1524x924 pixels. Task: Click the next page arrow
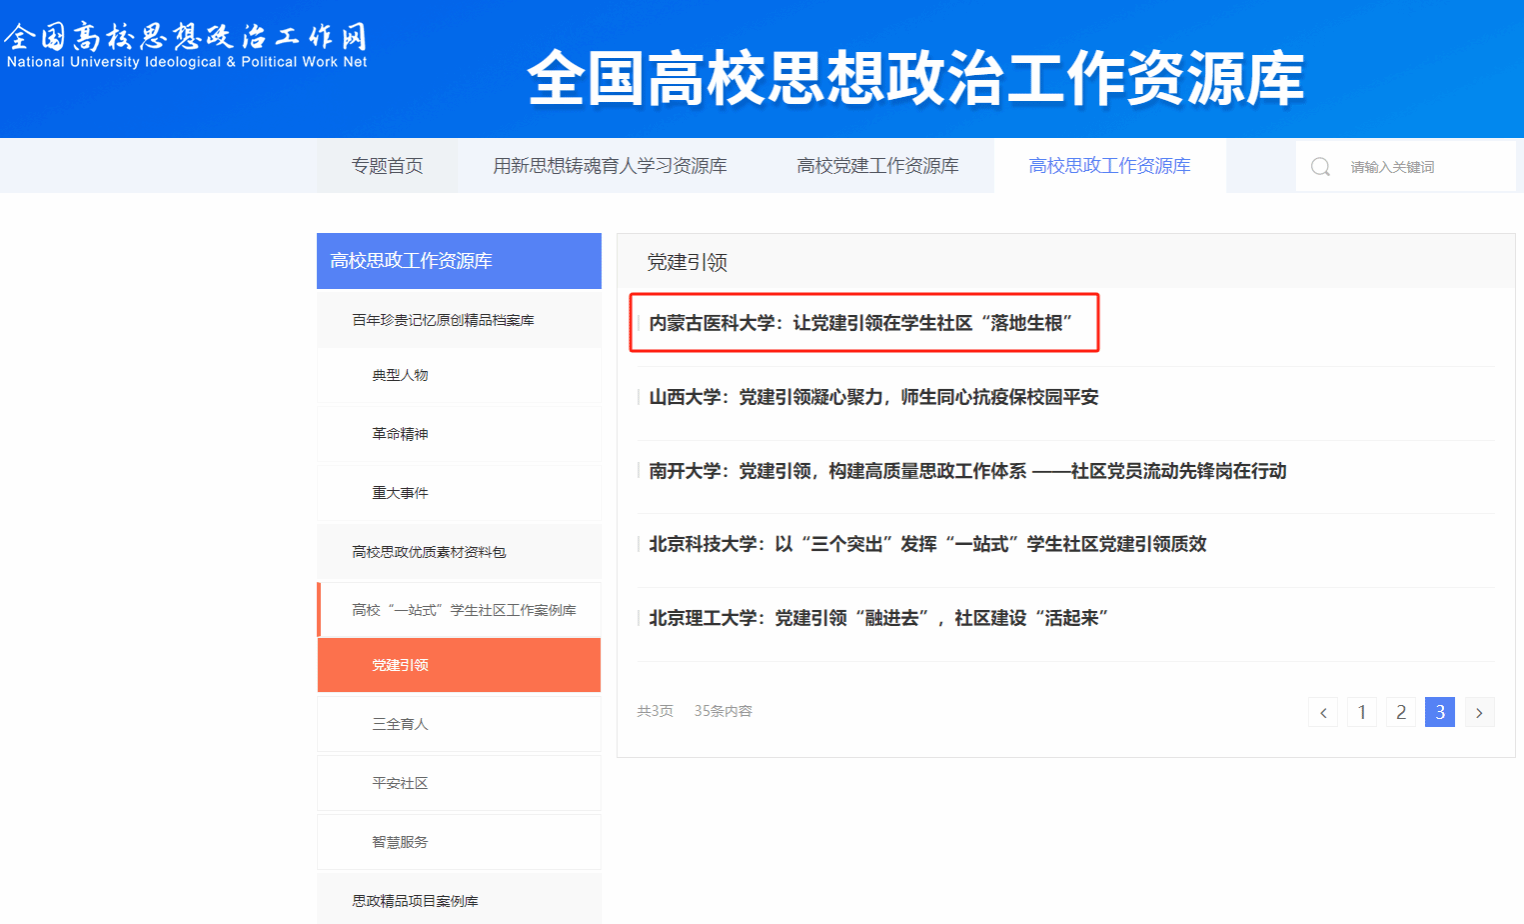(x=1479, y=712)
